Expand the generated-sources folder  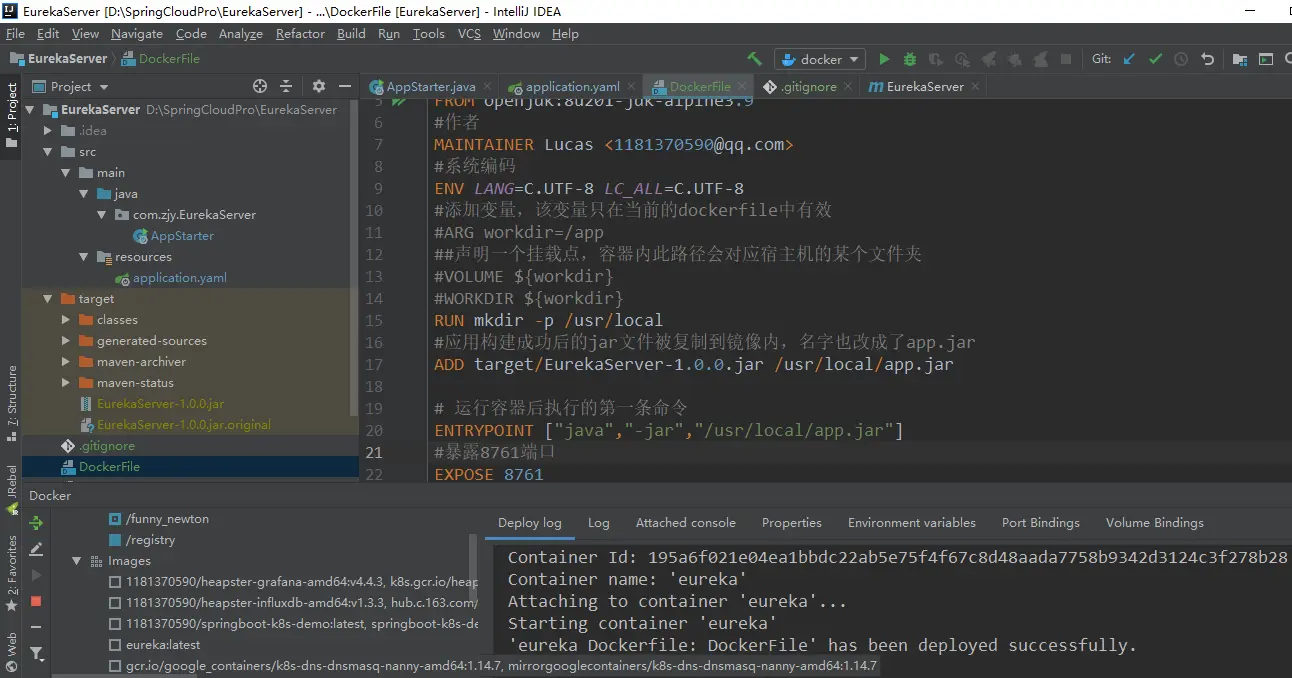click(x=66, y=341)
